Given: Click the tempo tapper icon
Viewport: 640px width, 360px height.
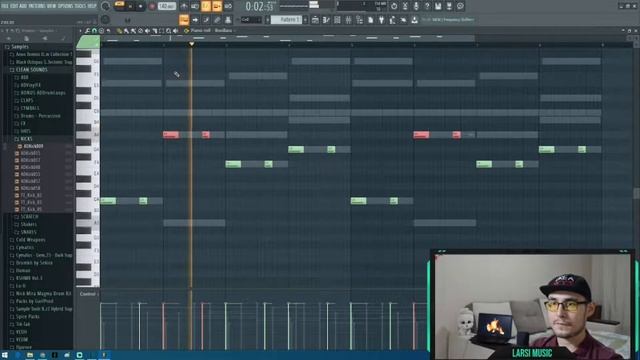Looking at the screenshot, I should [x=392, y=20].
